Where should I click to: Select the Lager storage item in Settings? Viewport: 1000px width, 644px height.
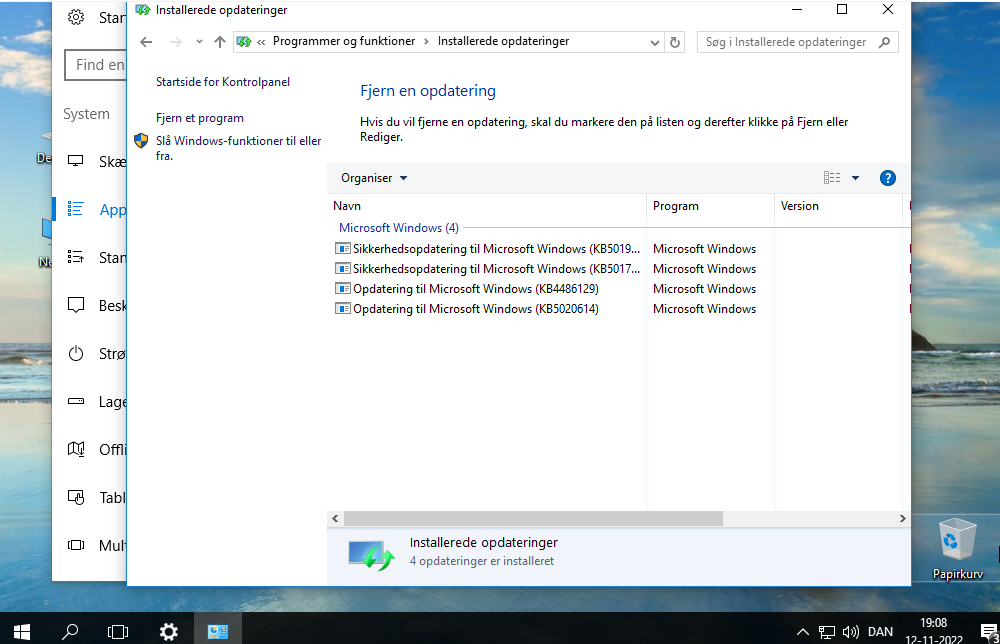91,402
